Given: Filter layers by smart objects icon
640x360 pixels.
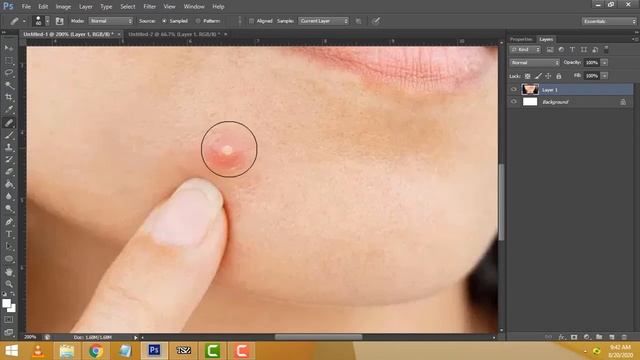Looking at the screenshot, I should 595,50.
